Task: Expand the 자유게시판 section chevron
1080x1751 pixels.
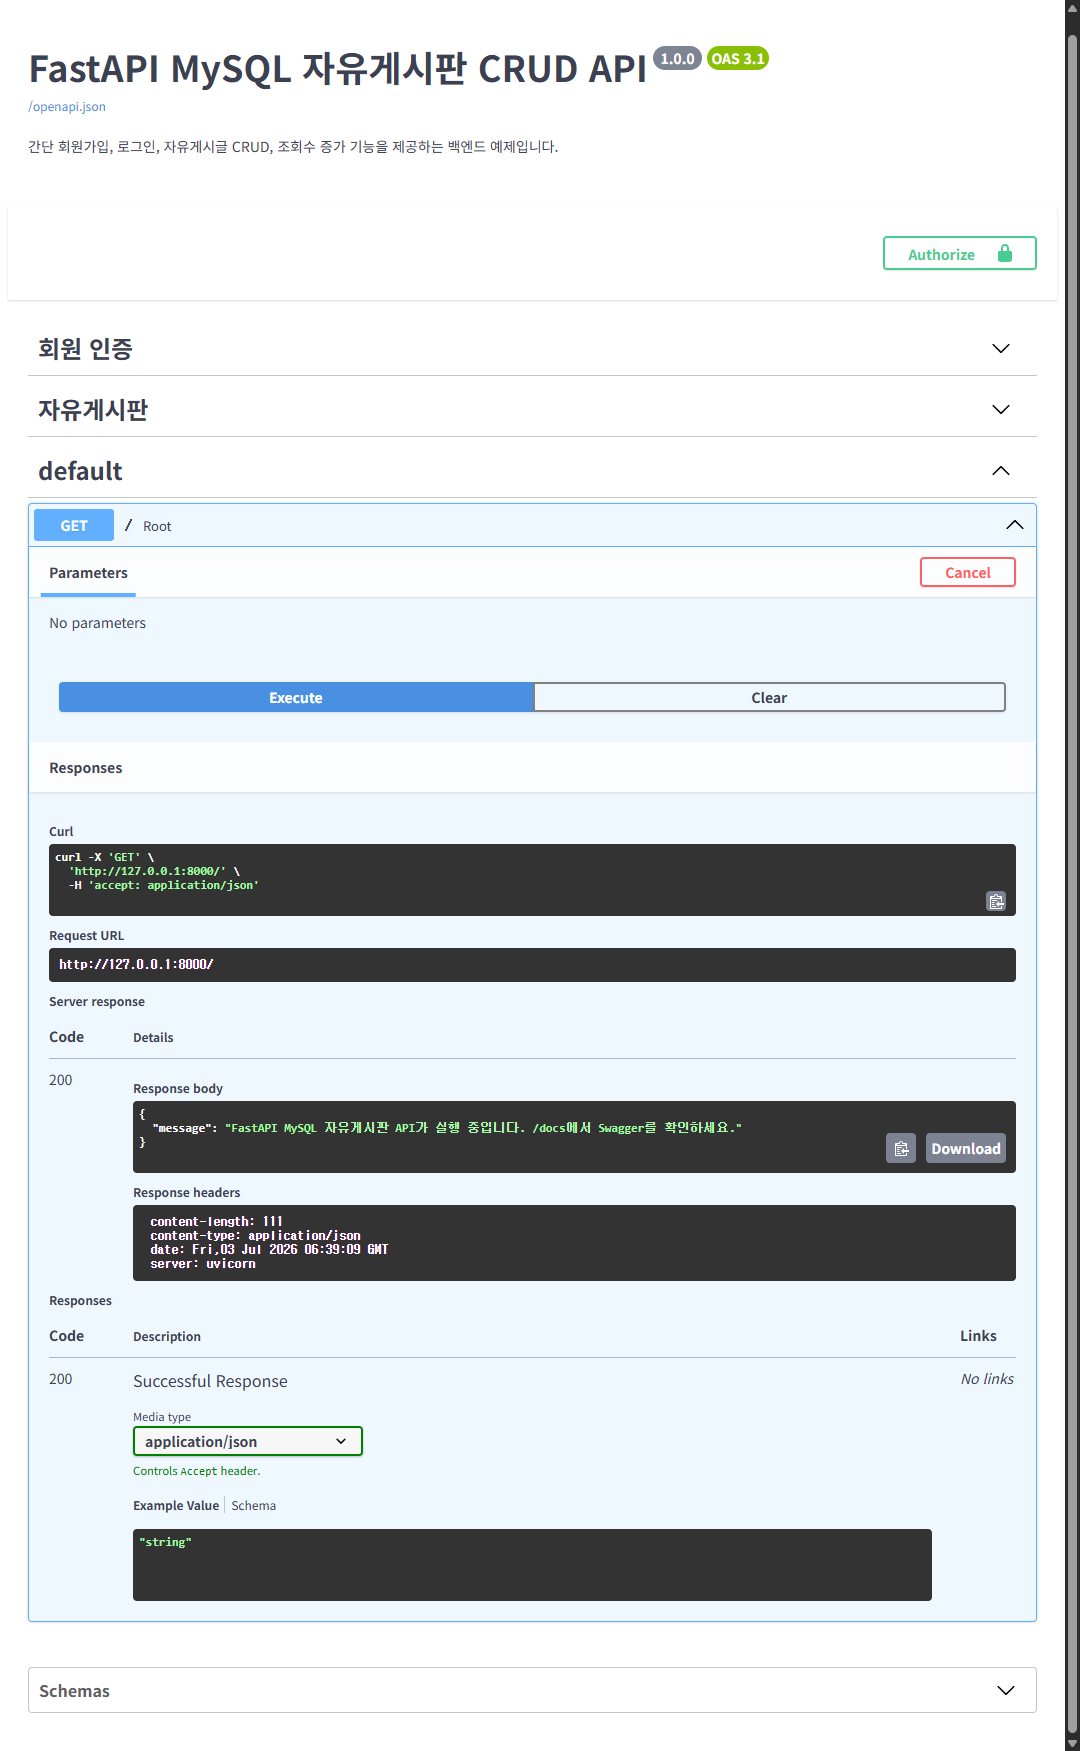Action: coord(1001,409)
